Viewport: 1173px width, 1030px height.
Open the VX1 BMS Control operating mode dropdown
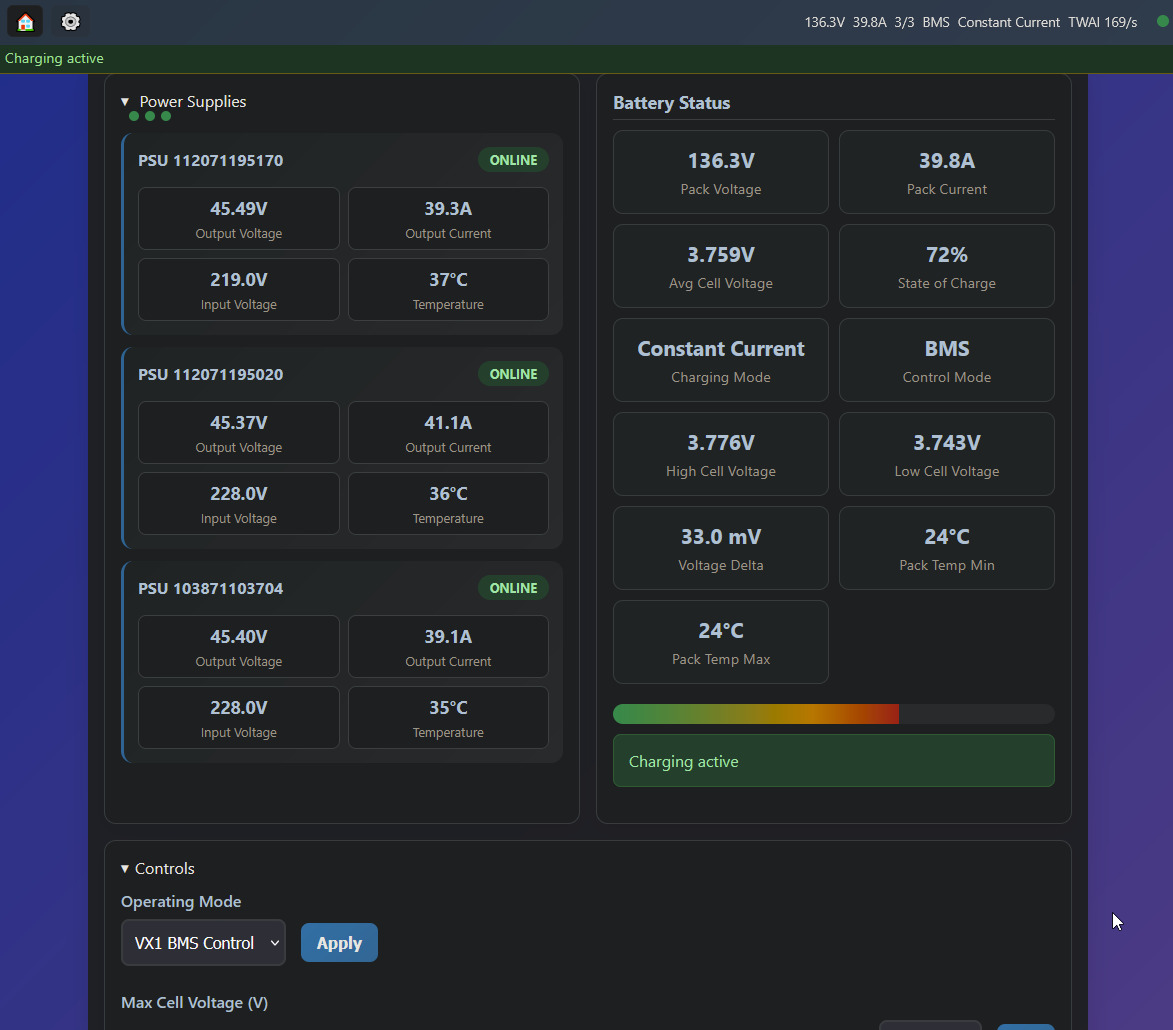tap(203, 943)
